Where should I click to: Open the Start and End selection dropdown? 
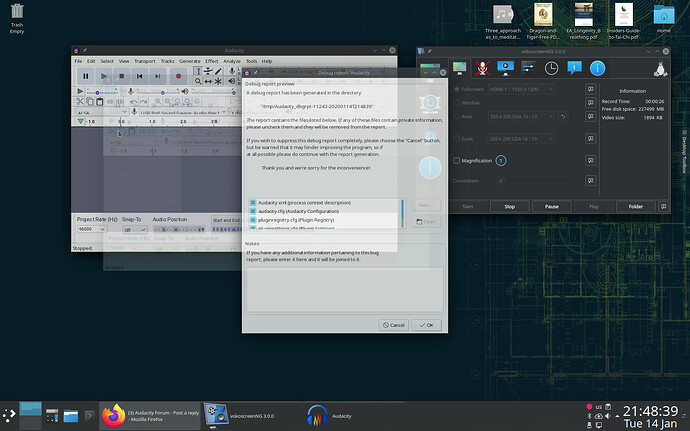(x=226, y=220)
